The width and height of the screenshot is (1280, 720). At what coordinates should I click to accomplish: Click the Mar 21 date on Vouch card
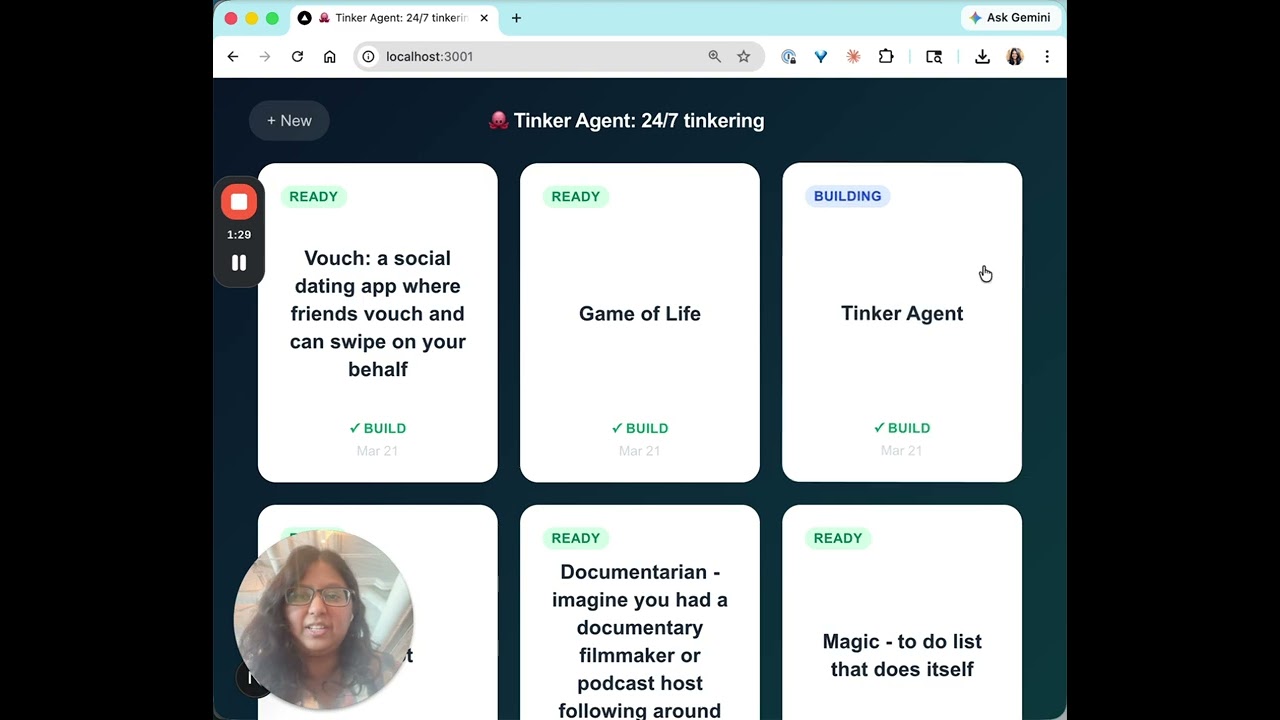pyautogui.click(x=378, y=451)
